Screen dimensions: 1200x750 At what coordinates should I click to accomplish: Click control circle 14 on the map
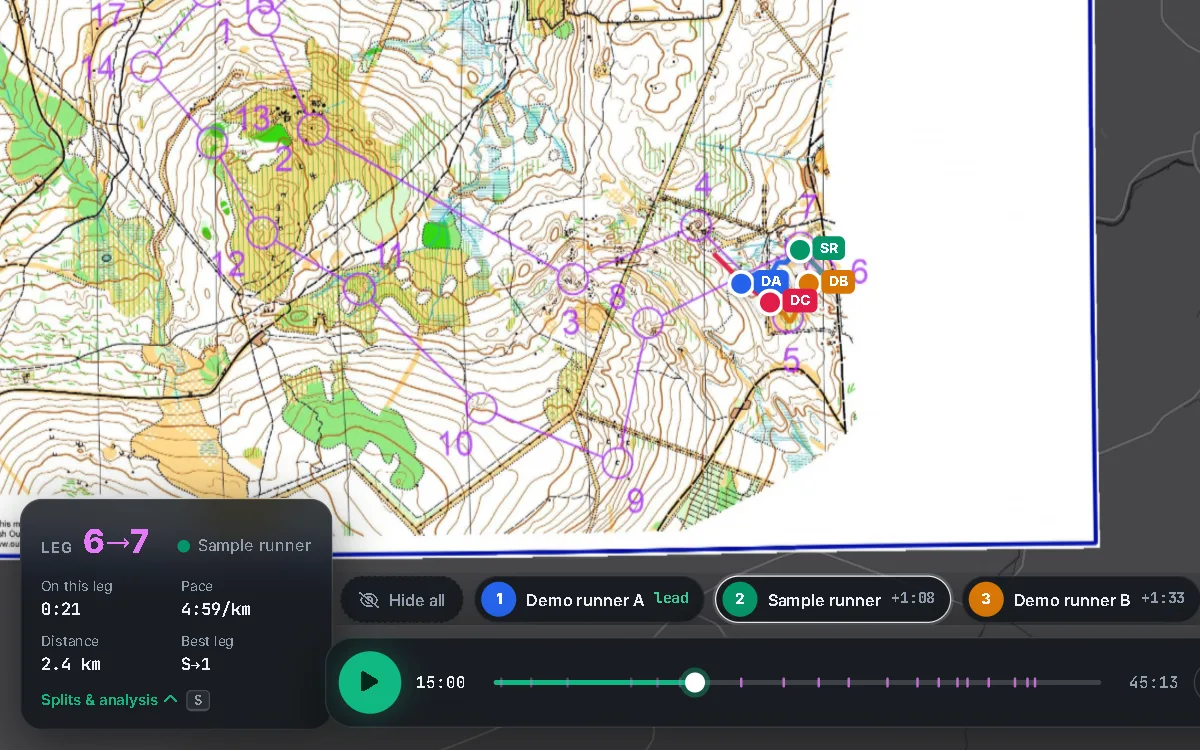(x=147, y=67)
